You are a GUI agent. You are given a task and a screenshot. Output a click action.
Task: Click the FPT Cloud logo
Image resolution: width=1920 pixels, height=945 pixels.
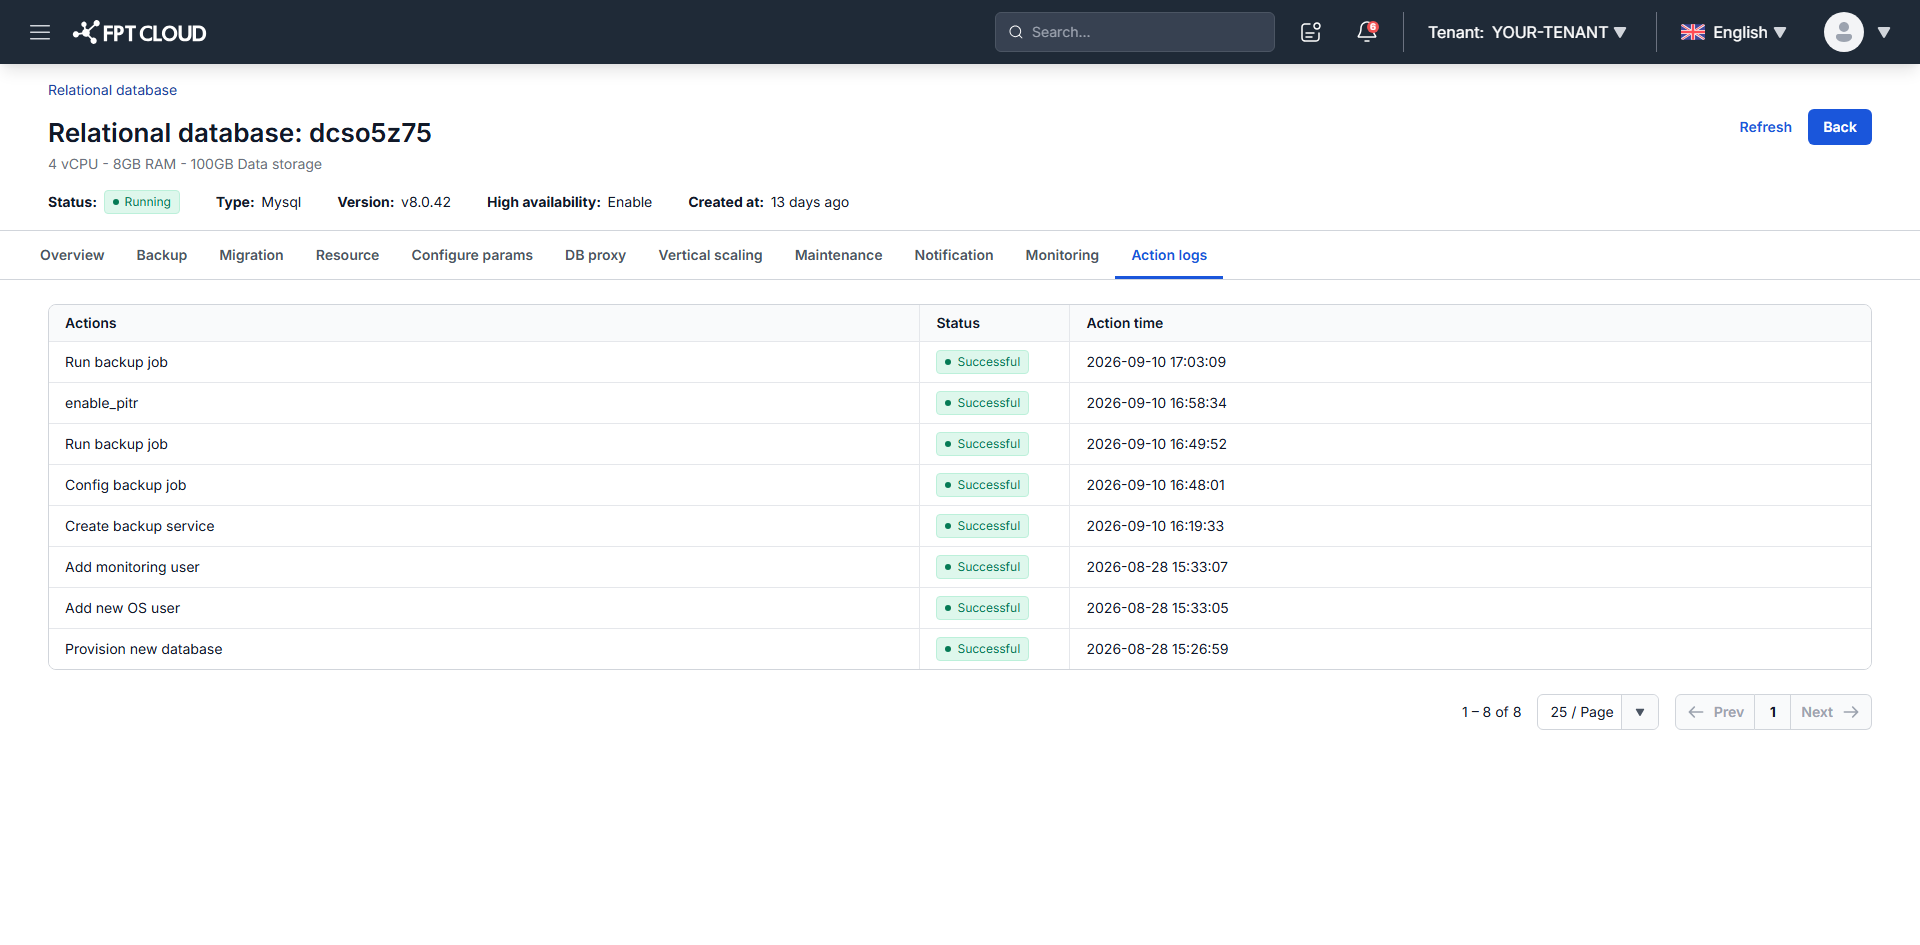[x=139, y=32]
